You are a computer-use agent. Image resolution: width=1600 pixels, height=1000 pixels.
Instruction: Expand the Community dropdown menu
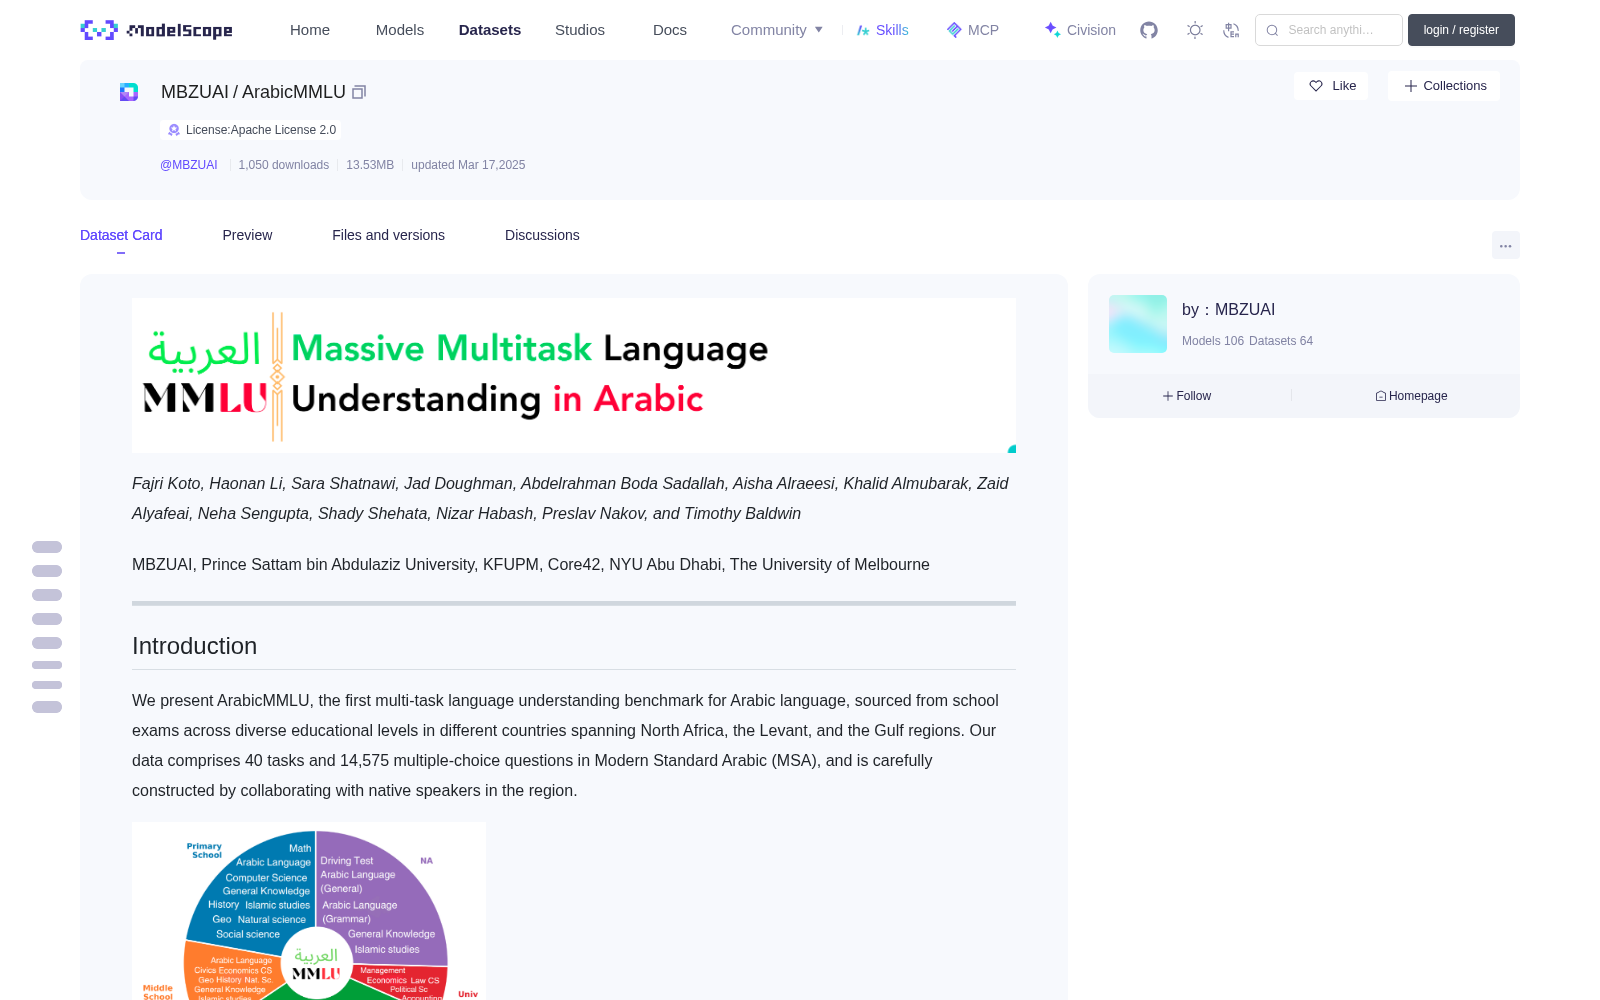(777, 30)
